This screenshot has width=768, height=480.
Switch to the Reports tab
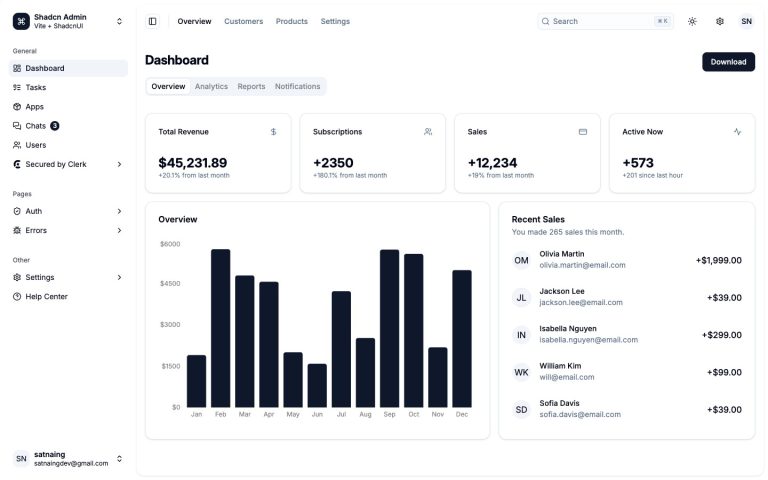tap(251, 87)
